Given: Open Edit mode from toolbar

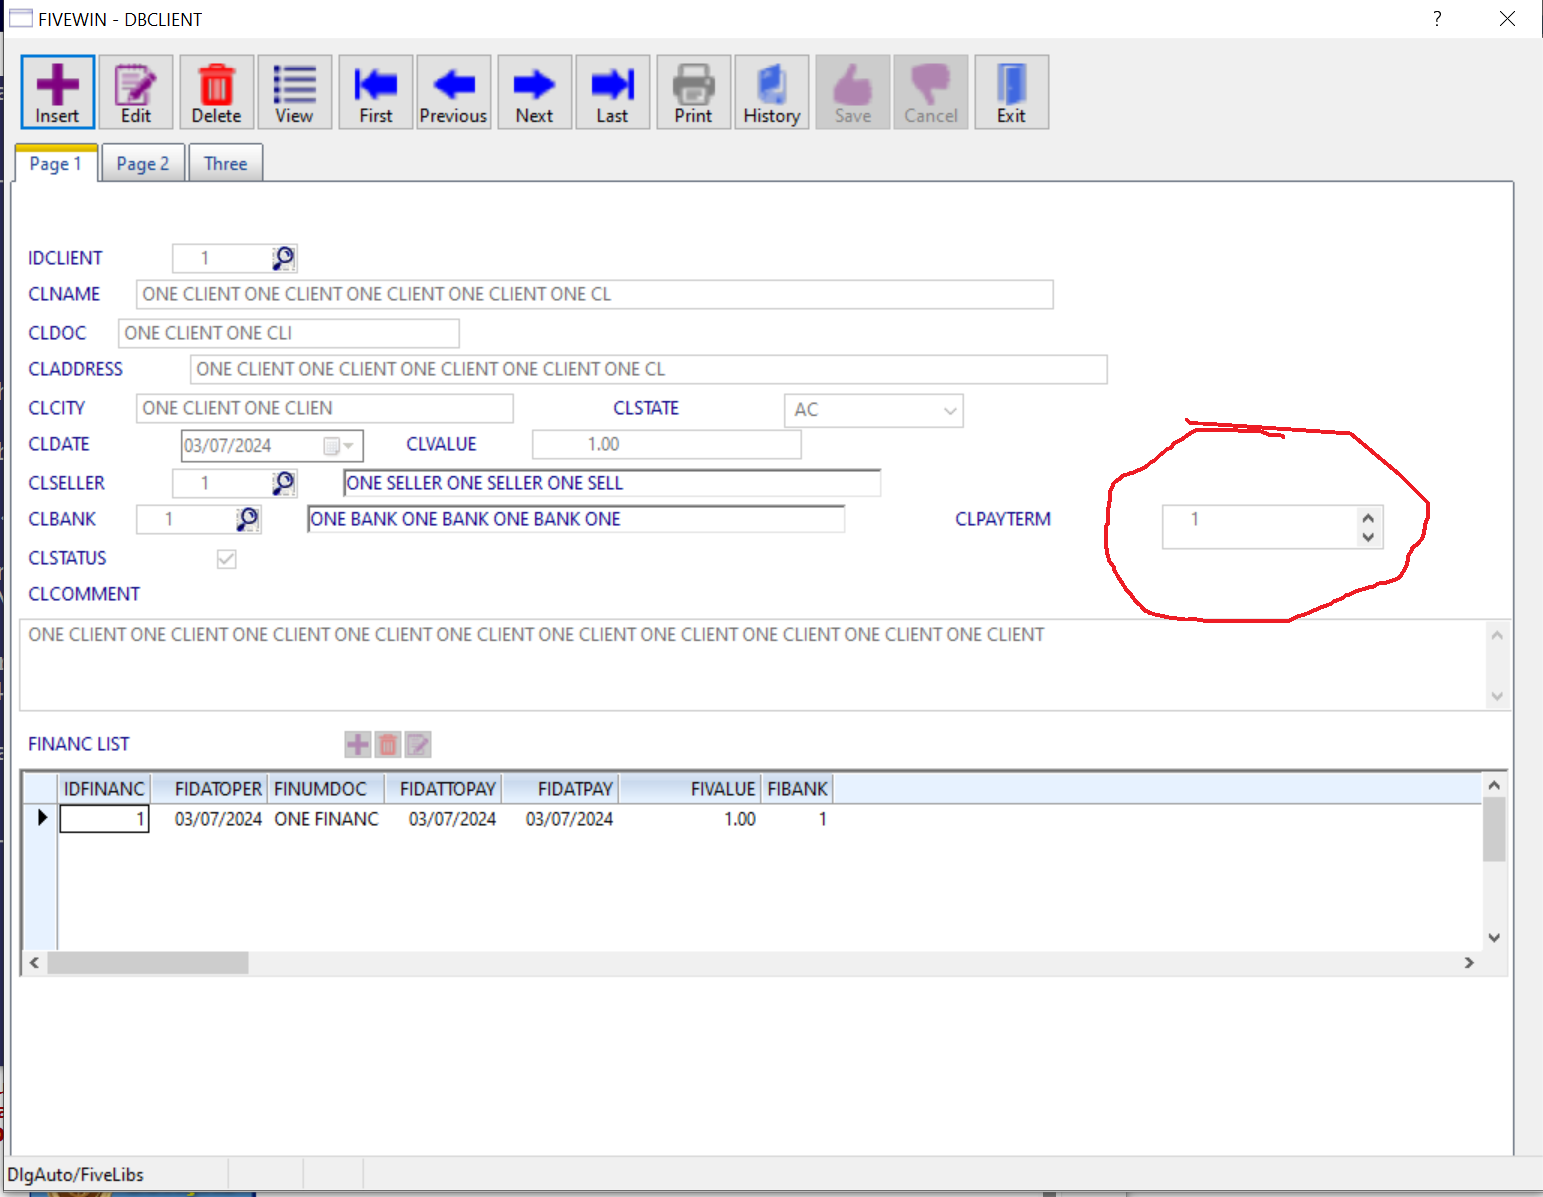Looking at the screenshot, I should (x=136, y=92).
